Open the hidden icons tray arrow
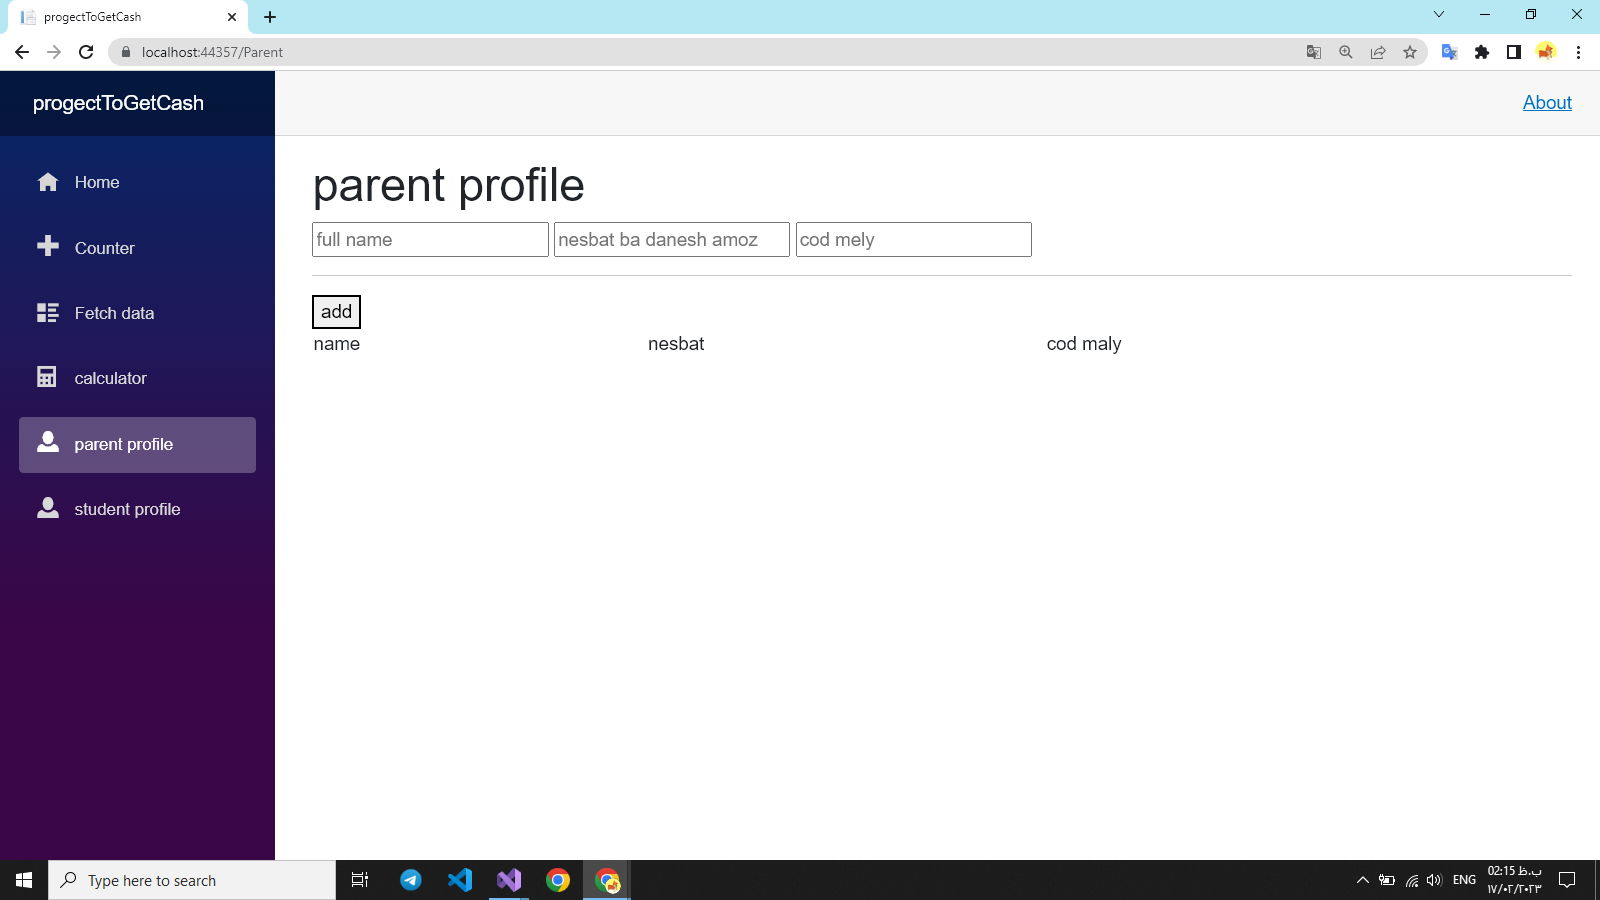 [x=1363, y=880]
